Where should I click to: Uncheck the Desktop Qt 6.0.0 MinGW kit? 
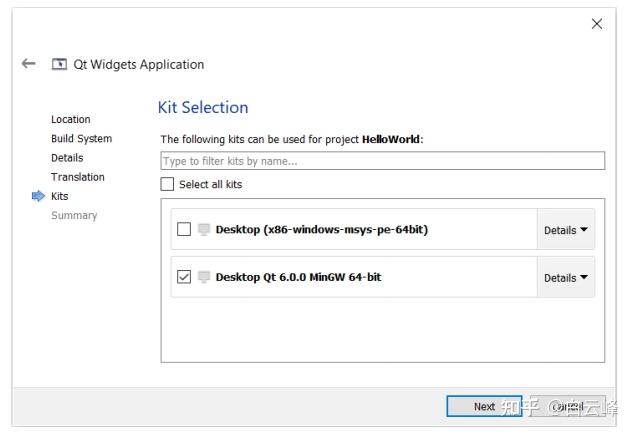pyautogui.click(x=184, y=277)
